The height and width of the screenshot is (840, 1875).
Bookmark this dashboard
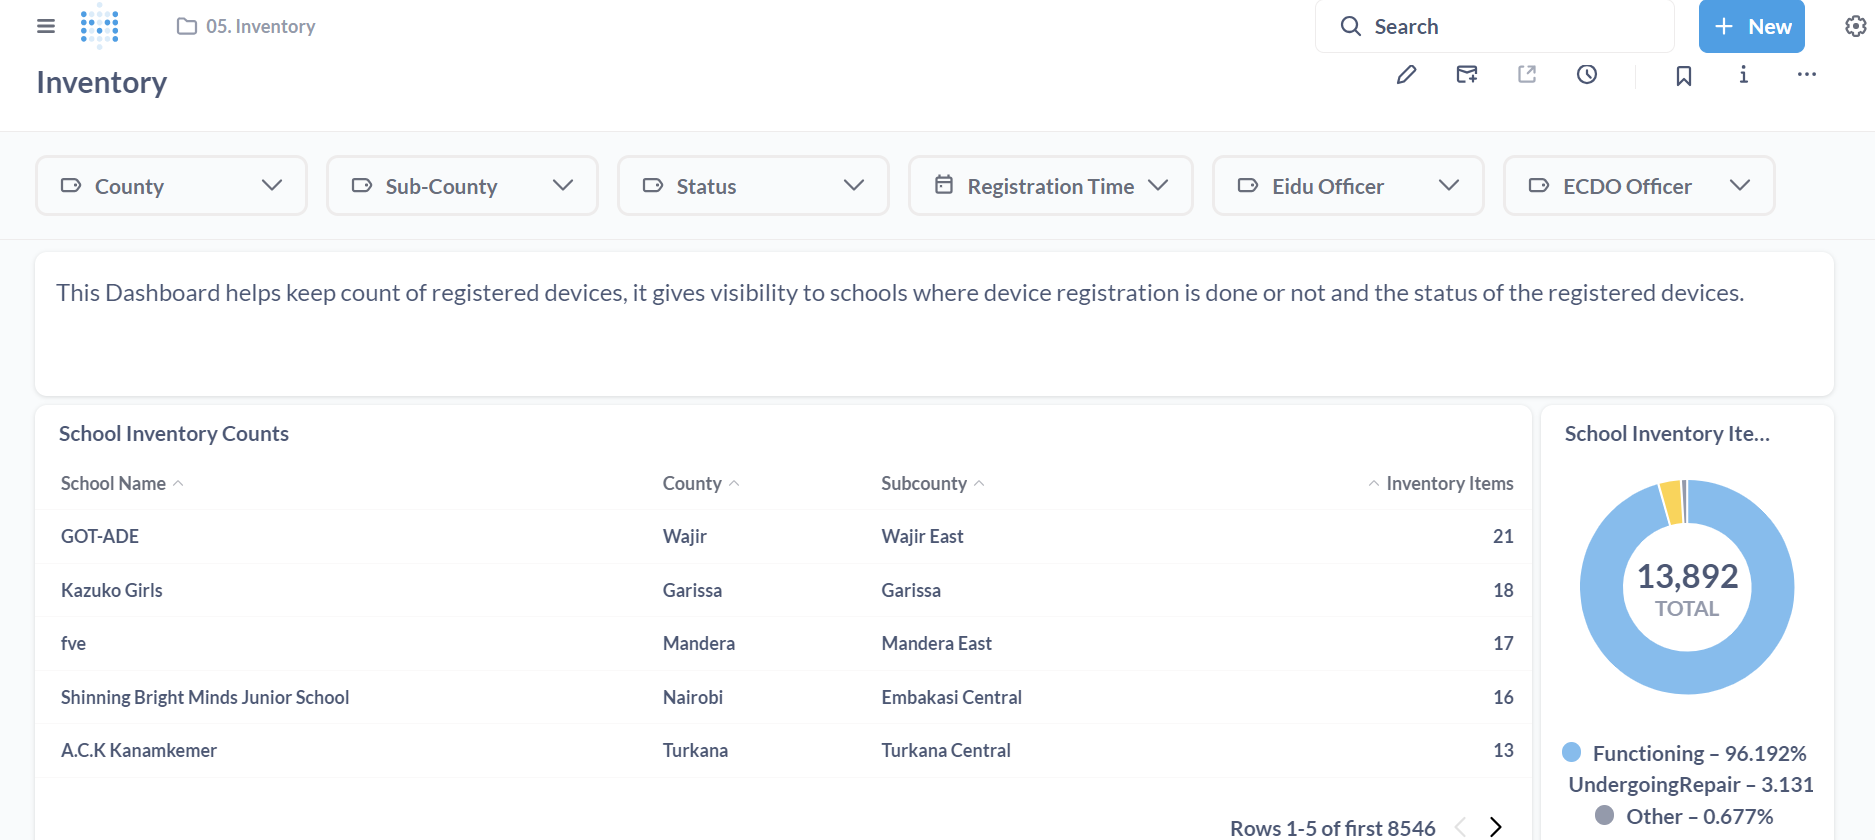1684,76
